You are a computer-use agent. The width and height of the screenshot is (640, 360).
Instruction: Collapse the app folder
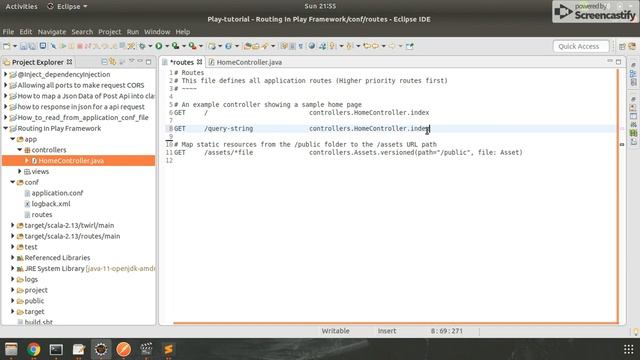13,139
